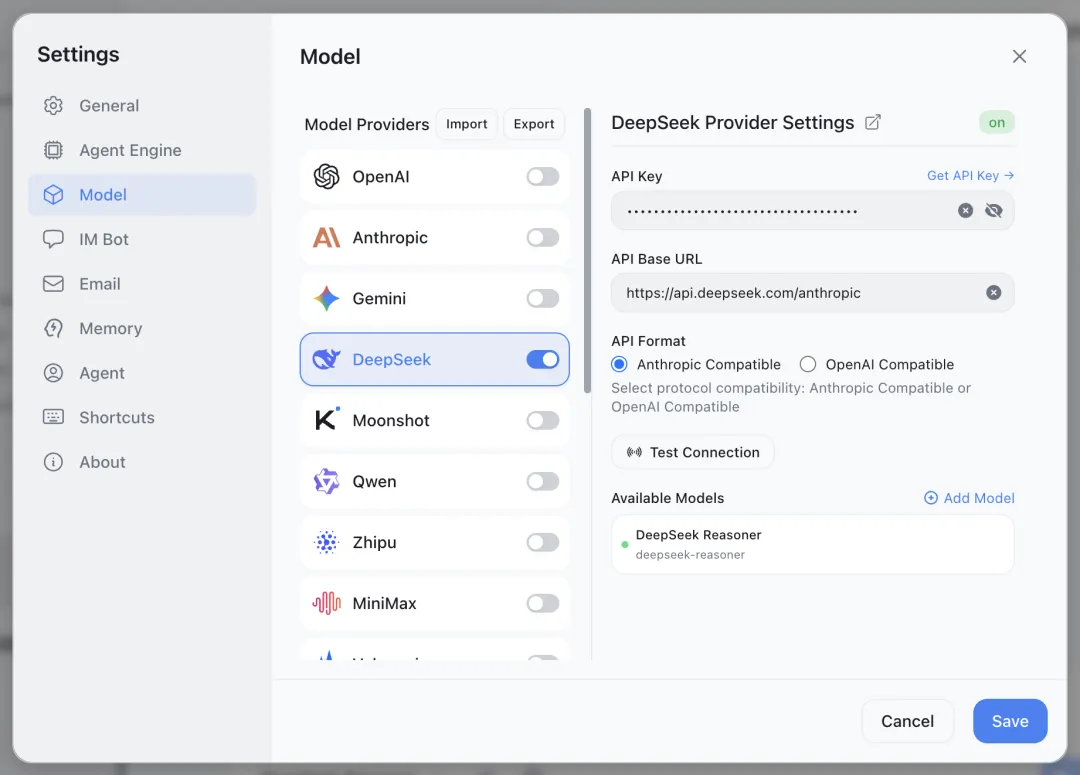Clear the API Key field with X icon
The image size is (1080, 775).
coord(965,211)
